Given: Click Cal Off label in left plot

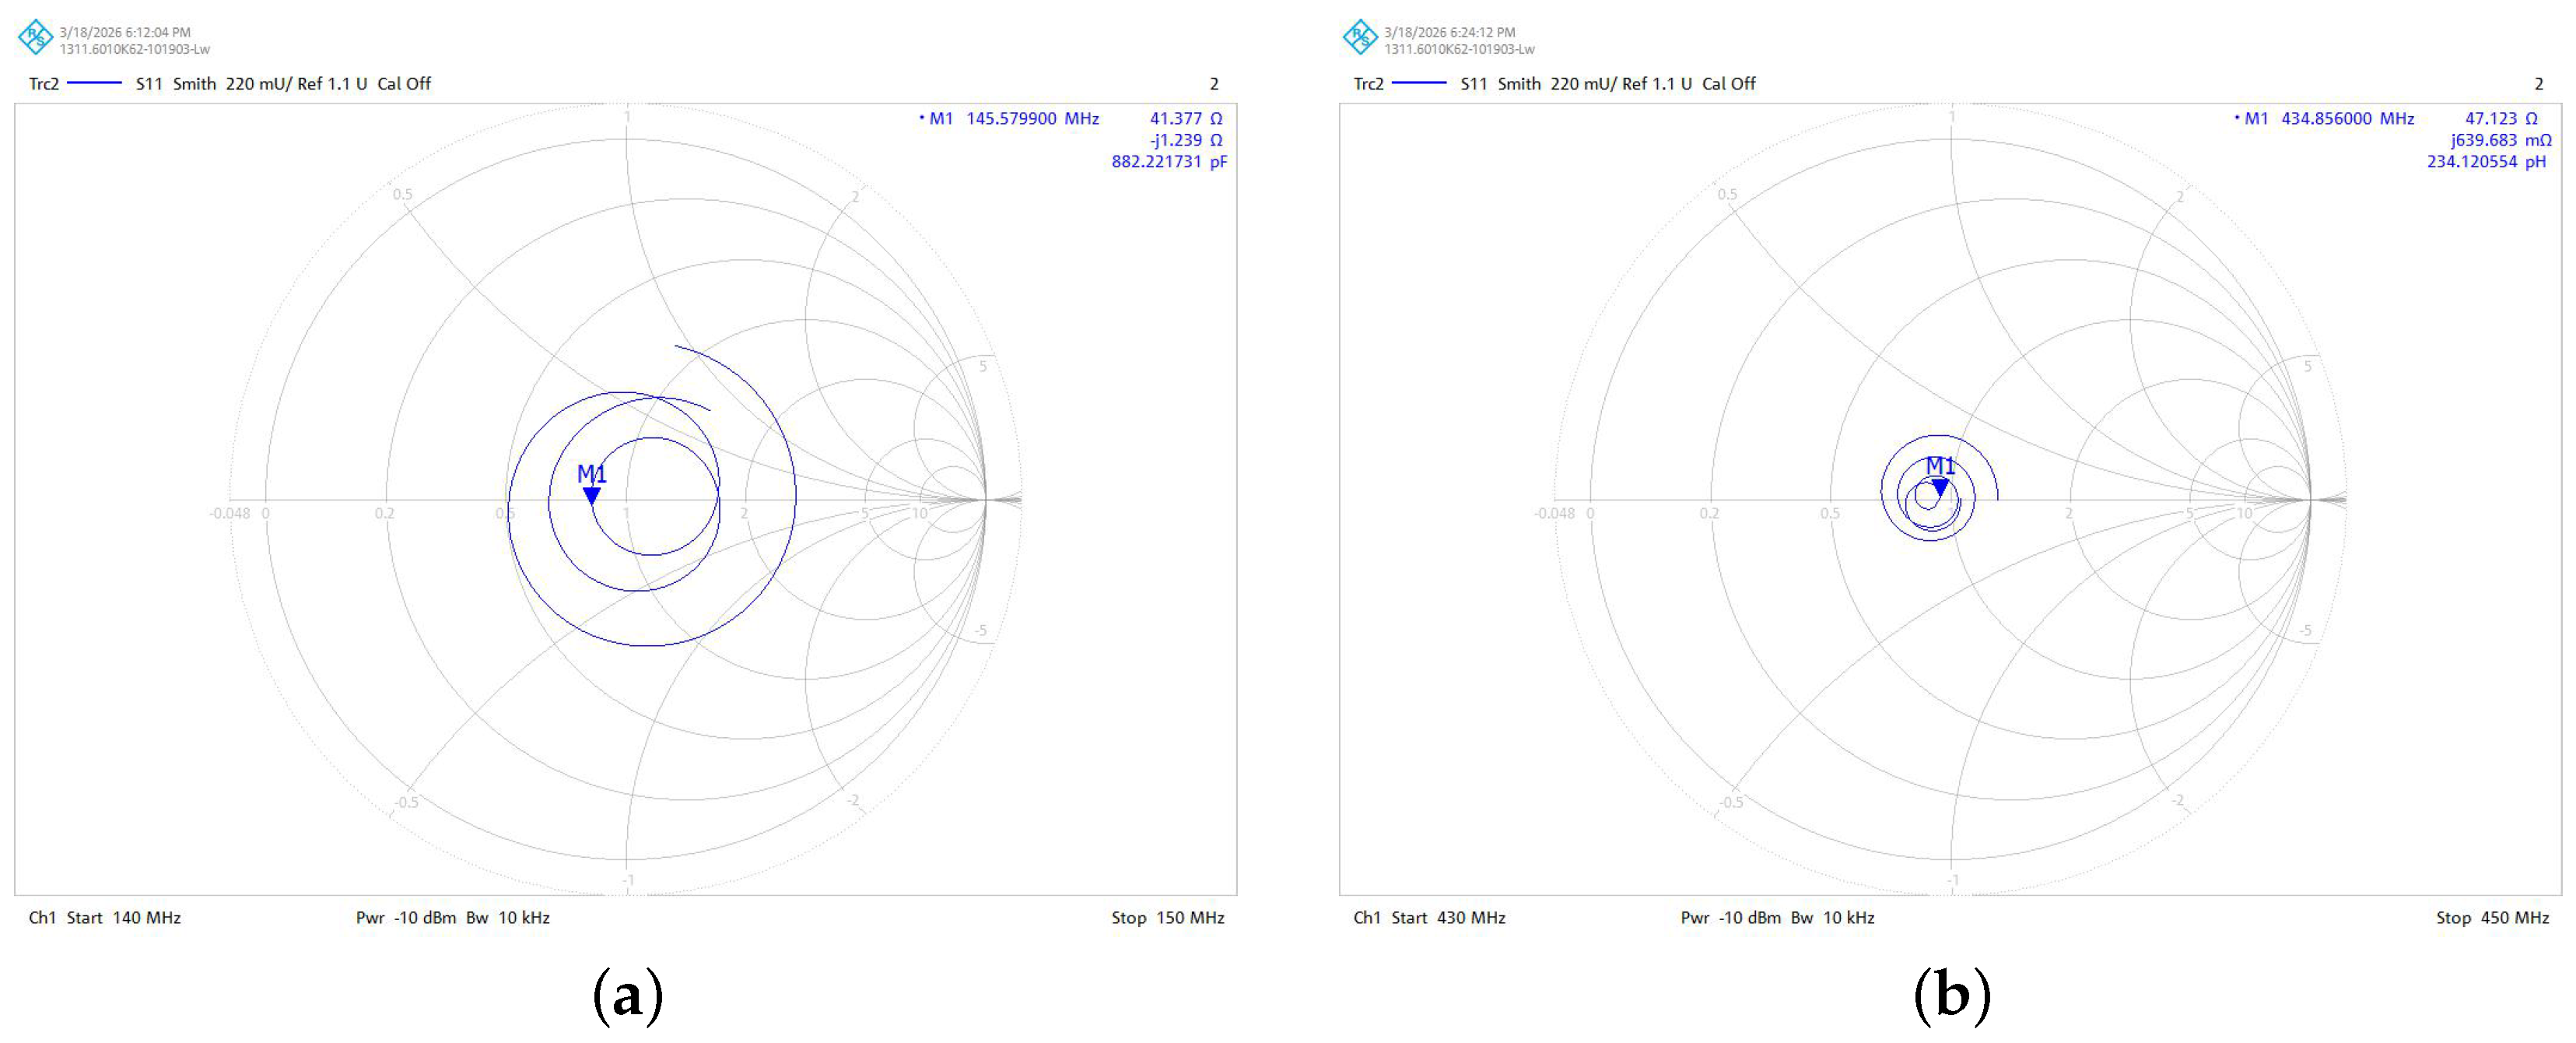Looking at the screenshot, I should [x=404, y=84].
